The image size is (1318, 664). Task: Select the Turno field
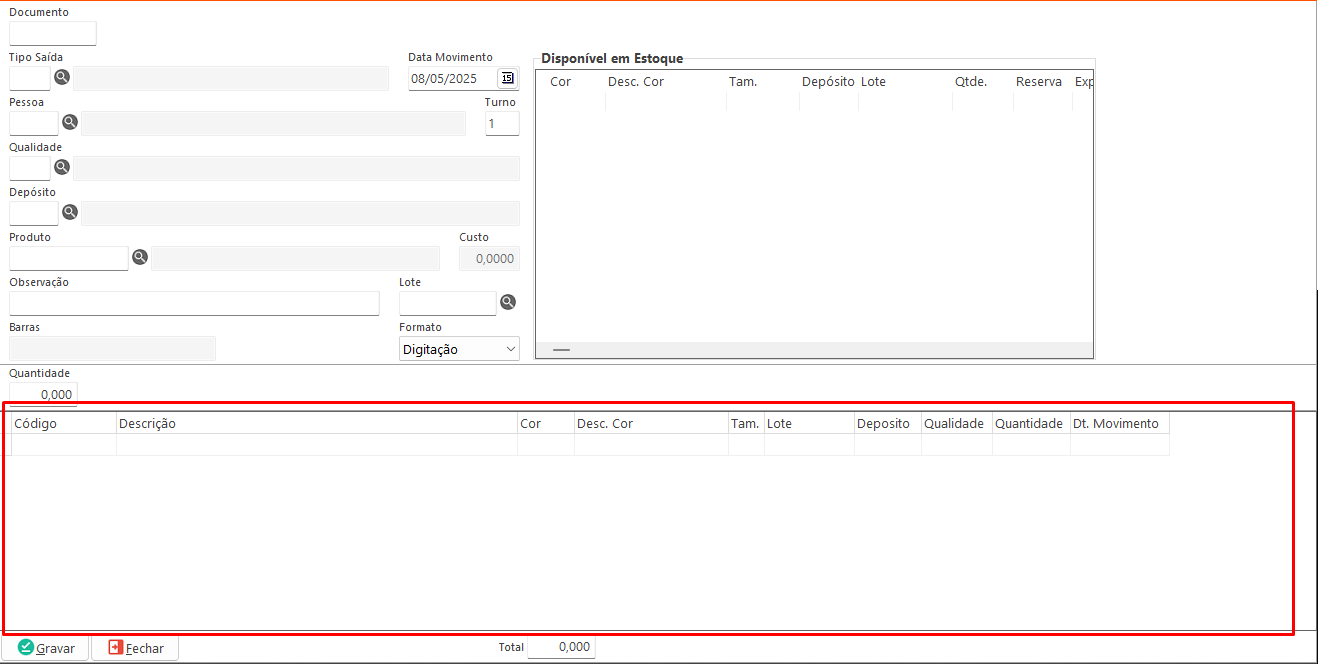(x=502, y=123)
